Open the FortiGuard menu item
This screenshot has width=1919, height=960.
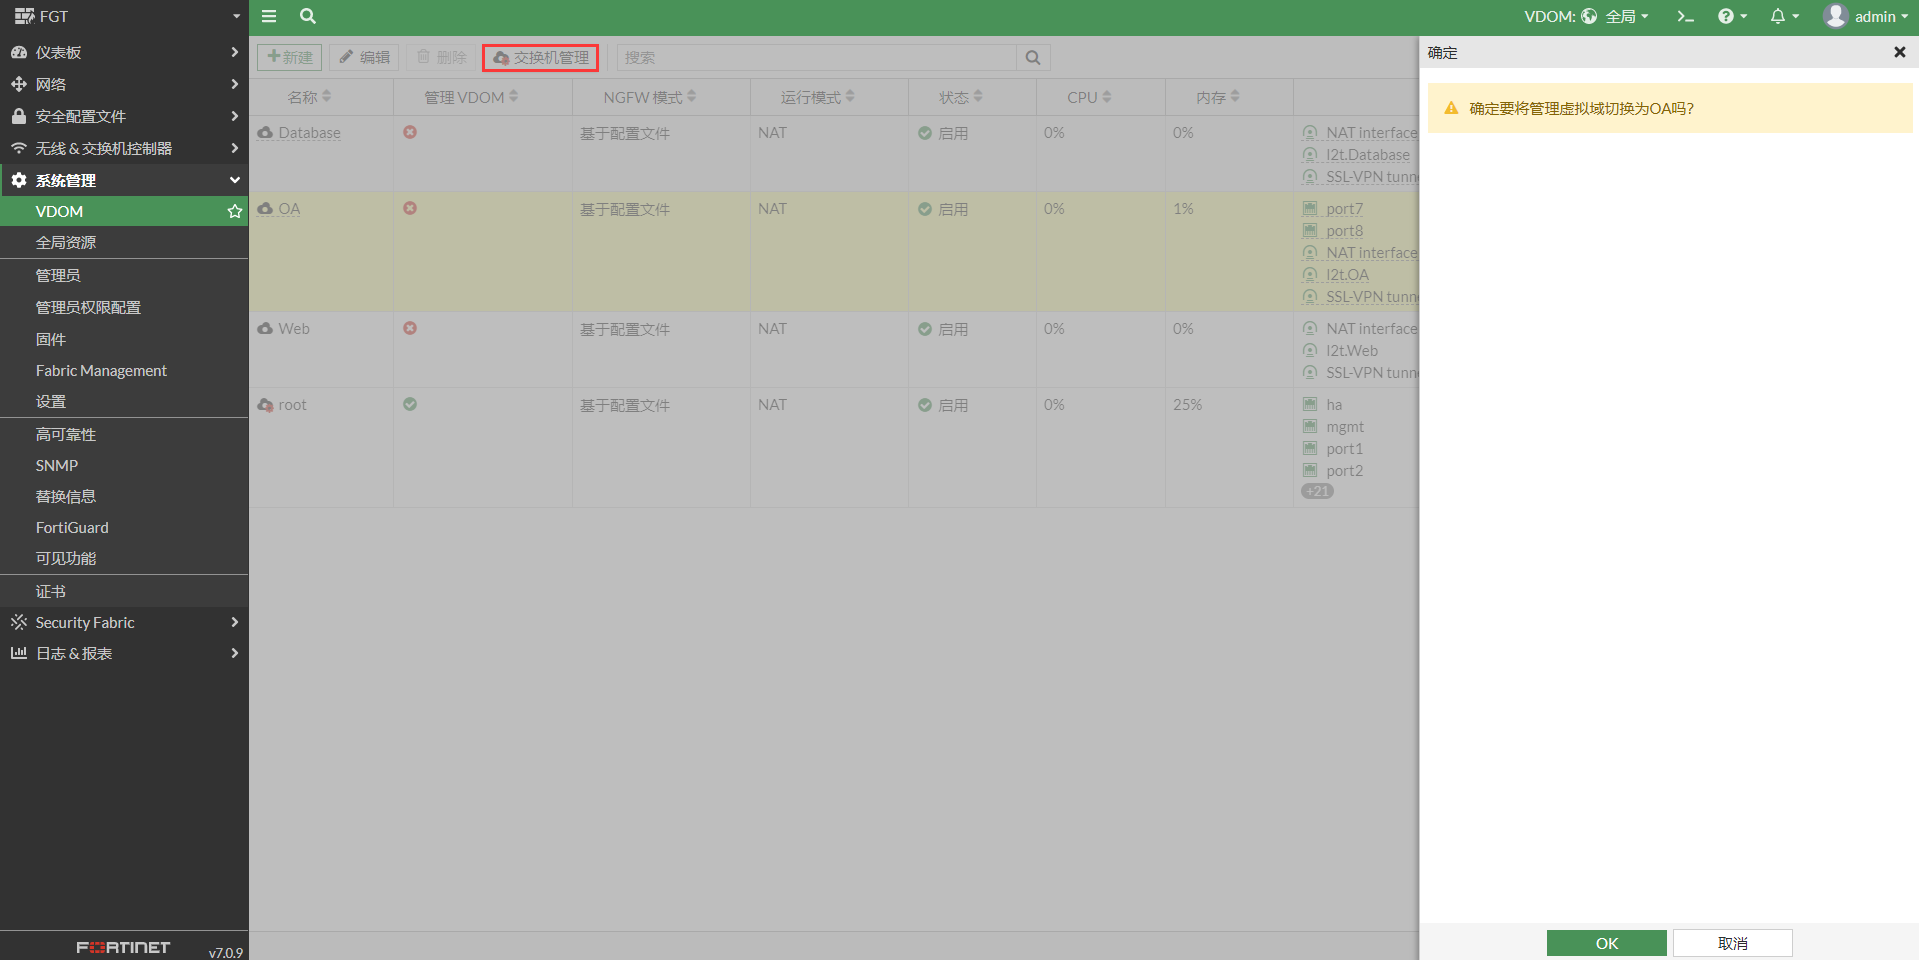[72, 527]
